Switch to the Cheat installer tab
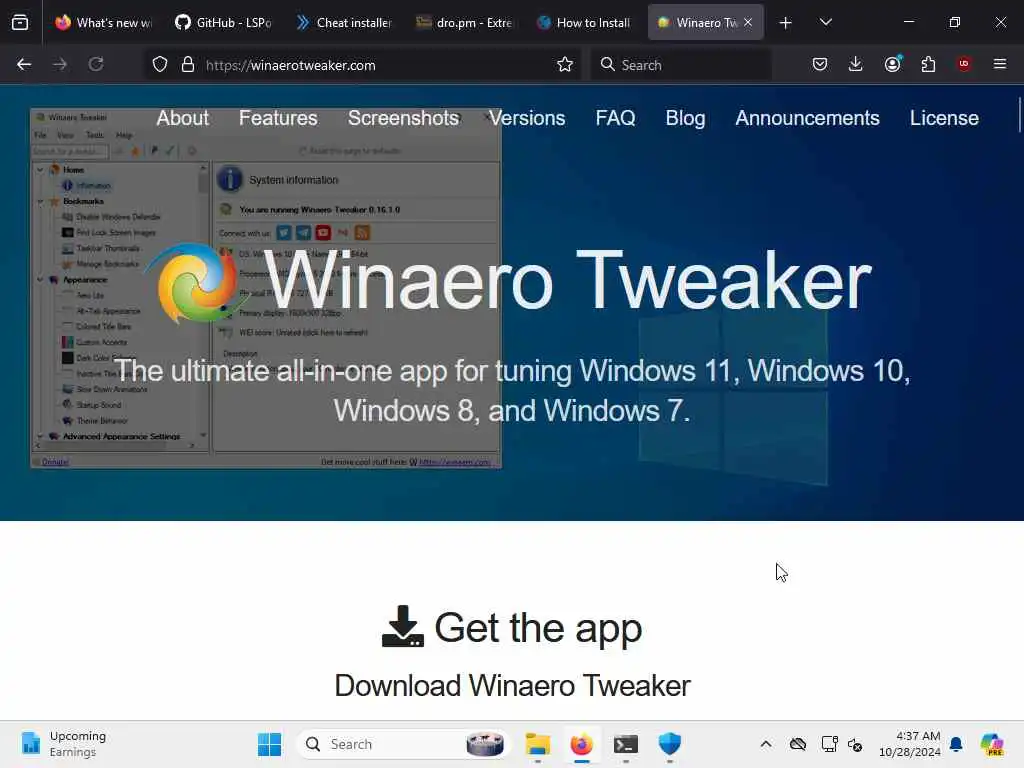The width and height of the screenshot is (1024, 768). (x=344, y=22)
